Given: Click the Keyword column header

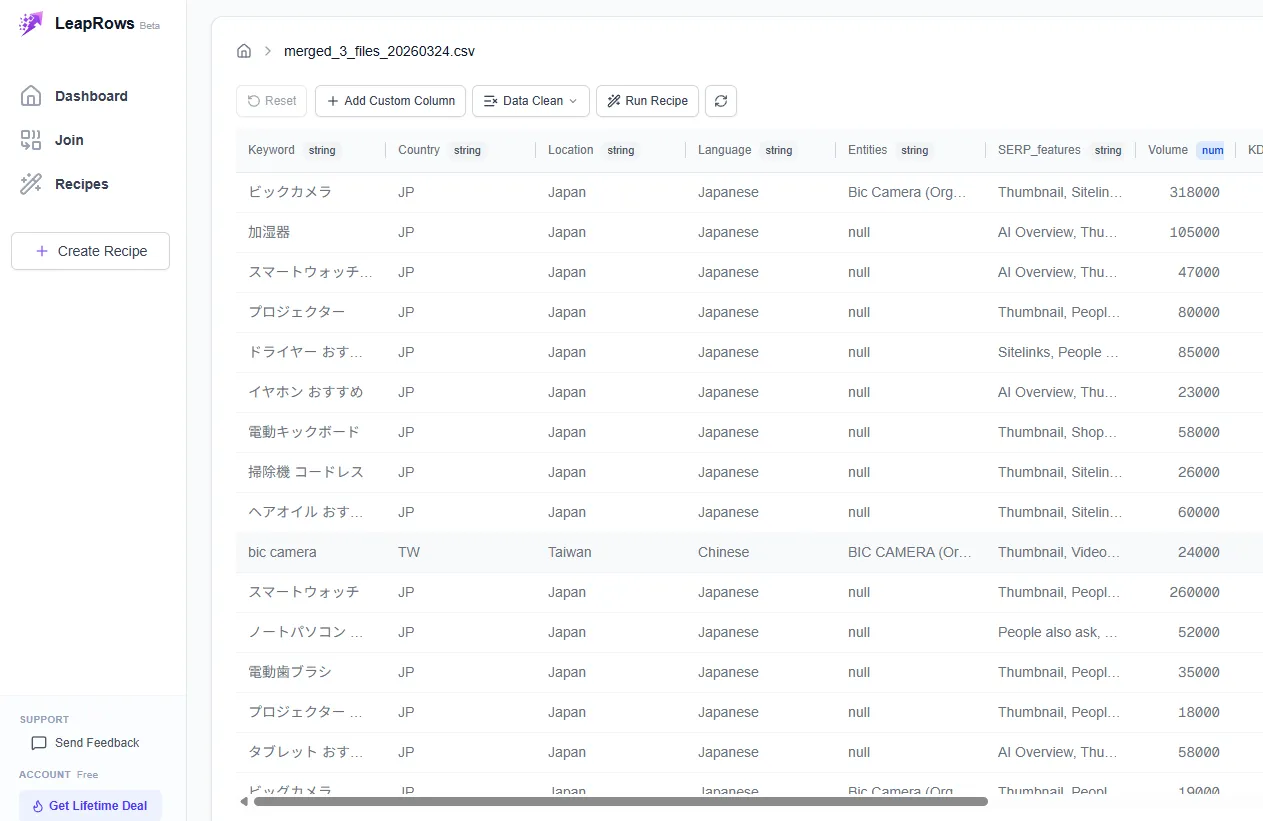Looking at the screenshot, I should pyautogui.click(x=311, y=150).
